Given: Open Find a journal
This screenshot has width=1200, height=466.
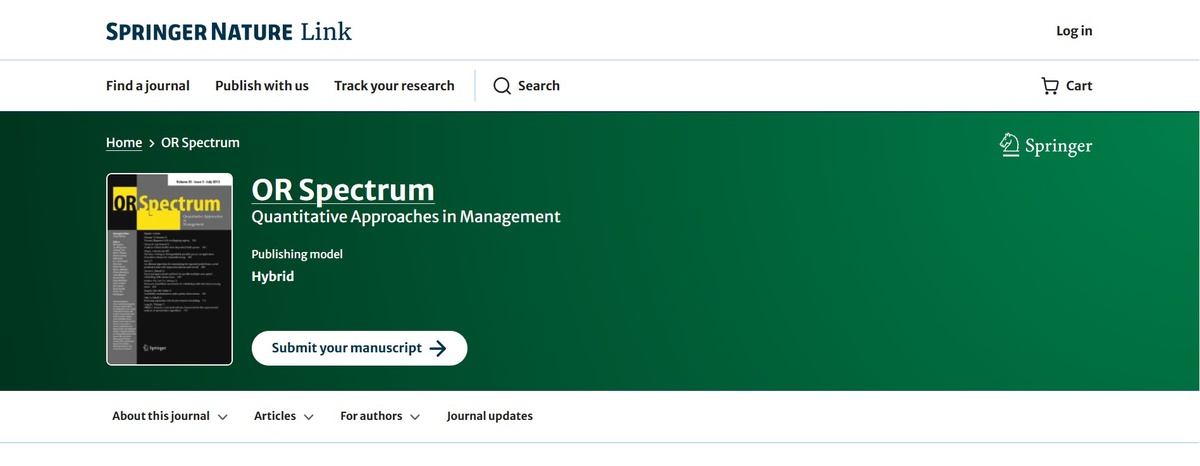Looking at the screenshot, I should click(148, 86).
